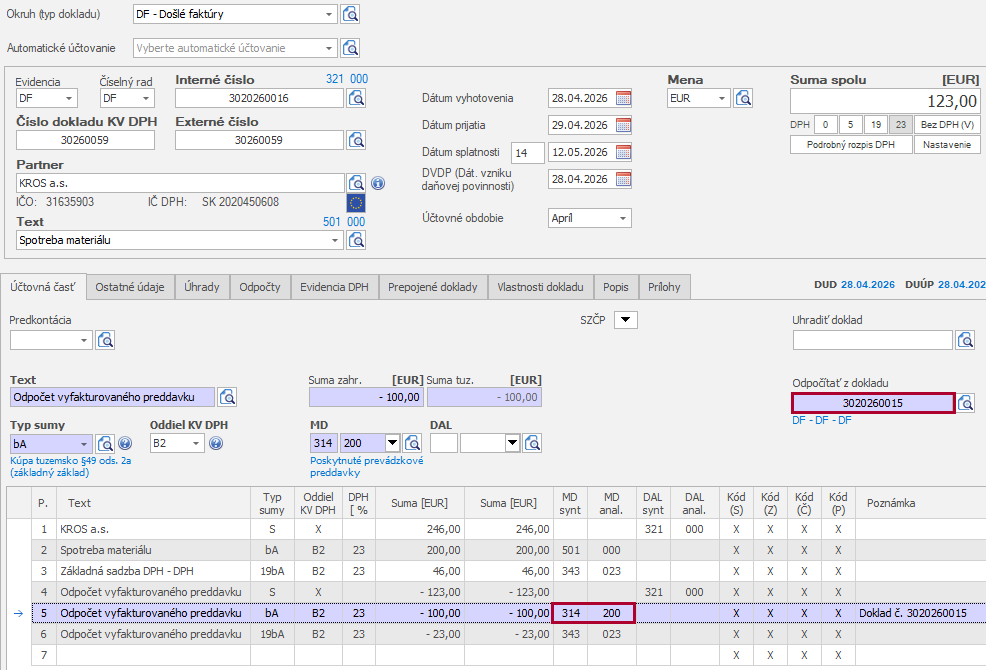Click the lookup icon next to Mena EUR

click(743, 98)
